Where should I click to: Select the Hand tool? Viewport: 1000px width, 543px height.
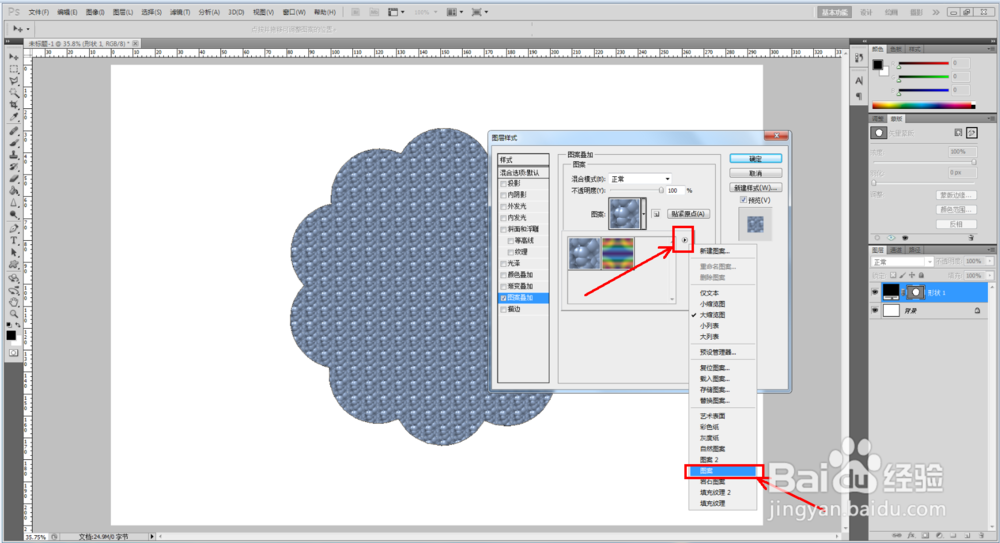(x=13, y=302)
